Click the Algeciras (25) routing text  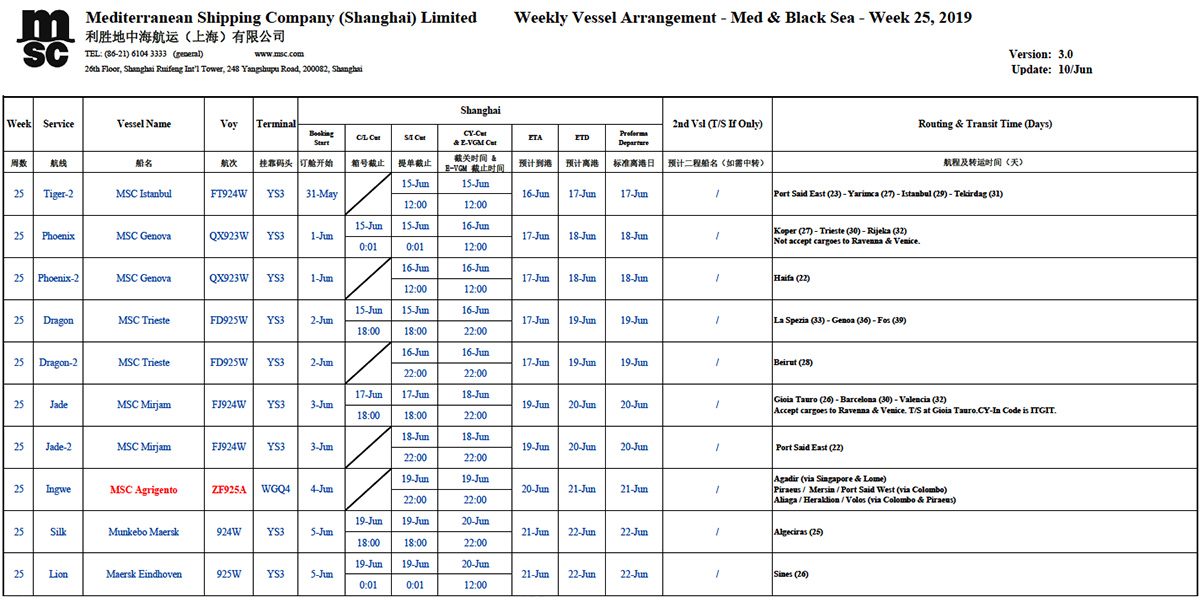800,532
